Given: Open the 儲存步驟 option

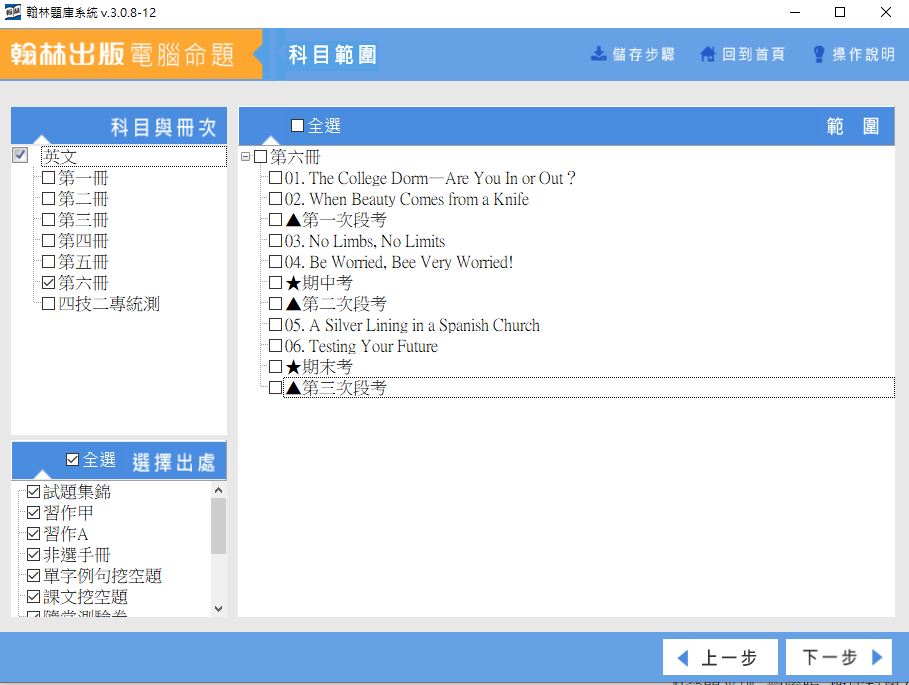Looking at the screenshot, I should [x=632, y=54].
